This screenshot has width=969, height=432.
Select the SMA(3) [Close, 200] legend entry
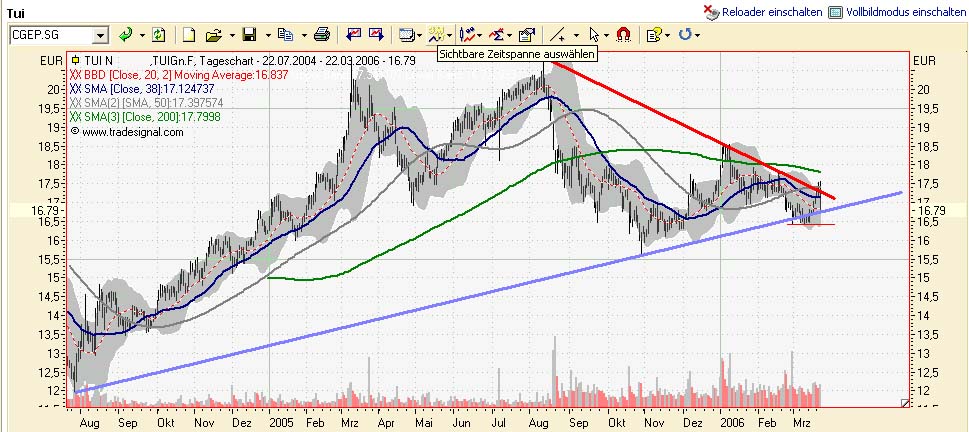(x=145, y=117)
